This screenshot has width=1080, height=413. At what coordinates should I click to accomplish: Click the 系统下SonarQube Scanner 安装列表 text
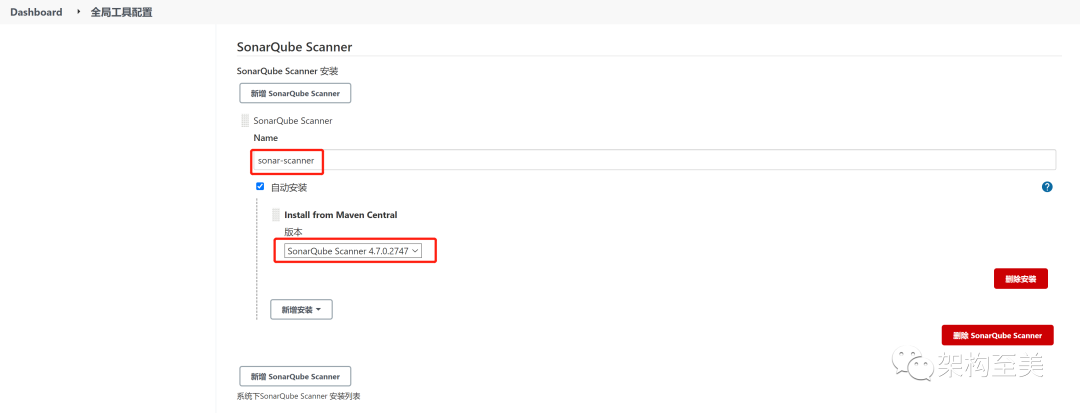(298, 396)
